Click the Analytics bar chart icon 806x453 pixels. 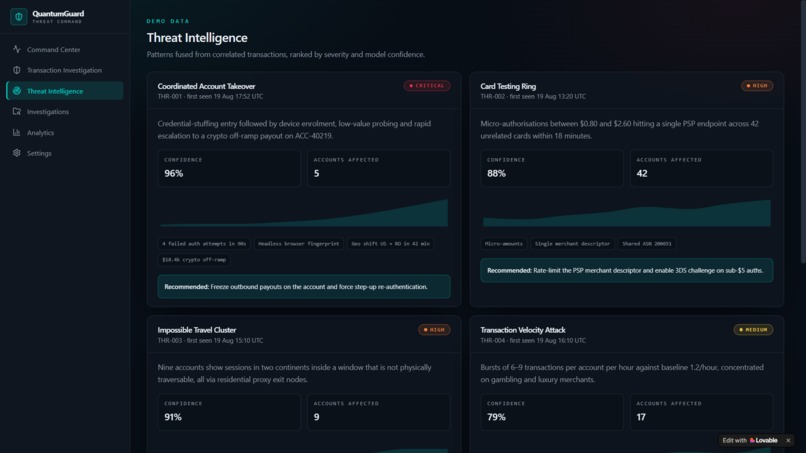17,132
